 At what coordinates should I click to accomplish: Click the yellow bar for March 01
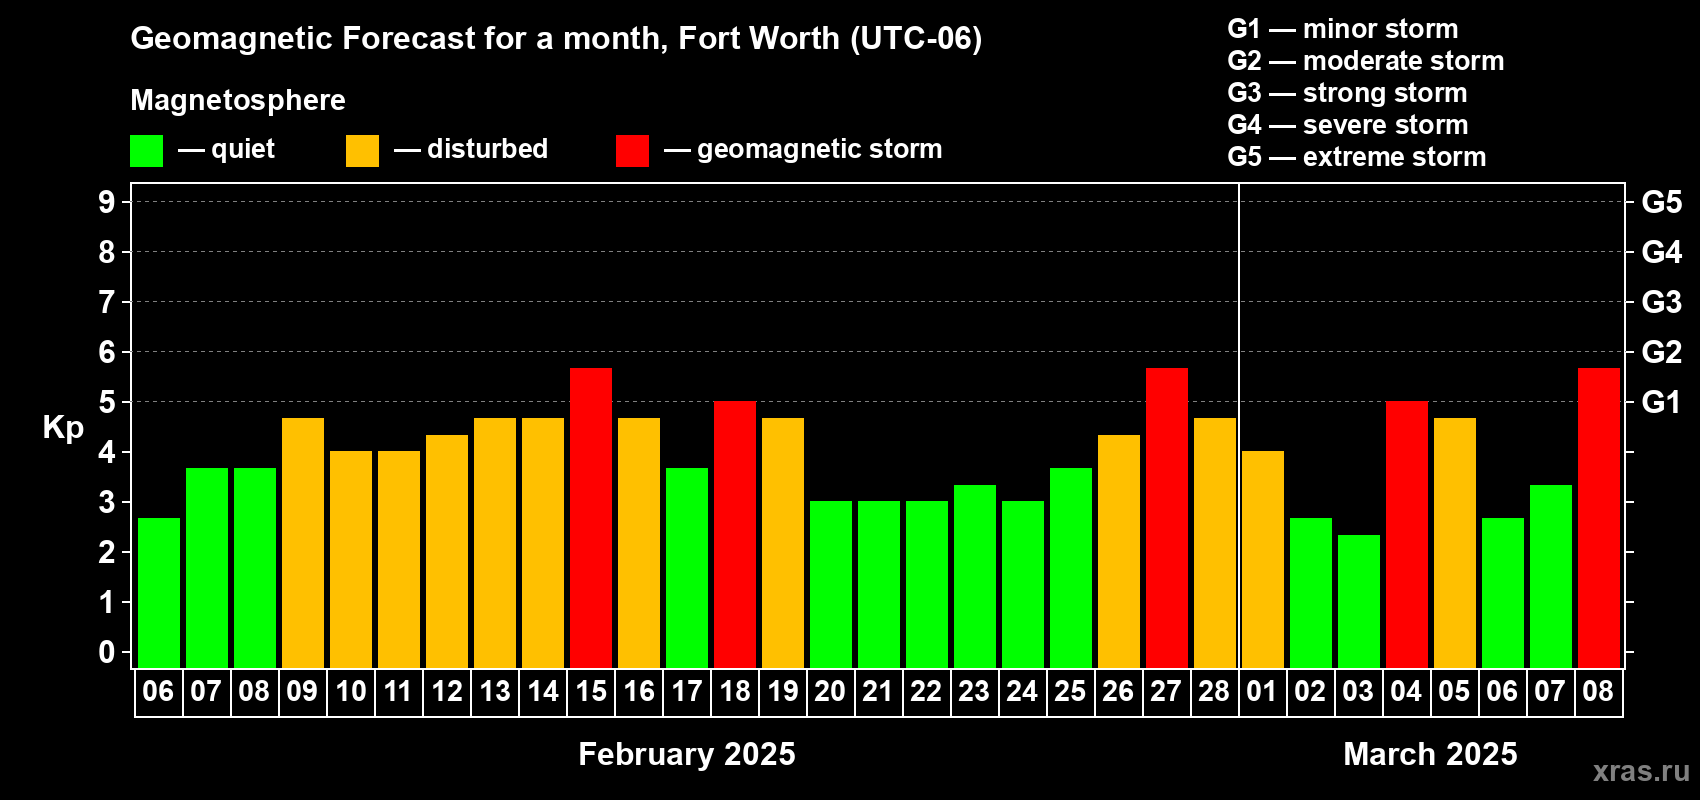[x=1263, y=560]
